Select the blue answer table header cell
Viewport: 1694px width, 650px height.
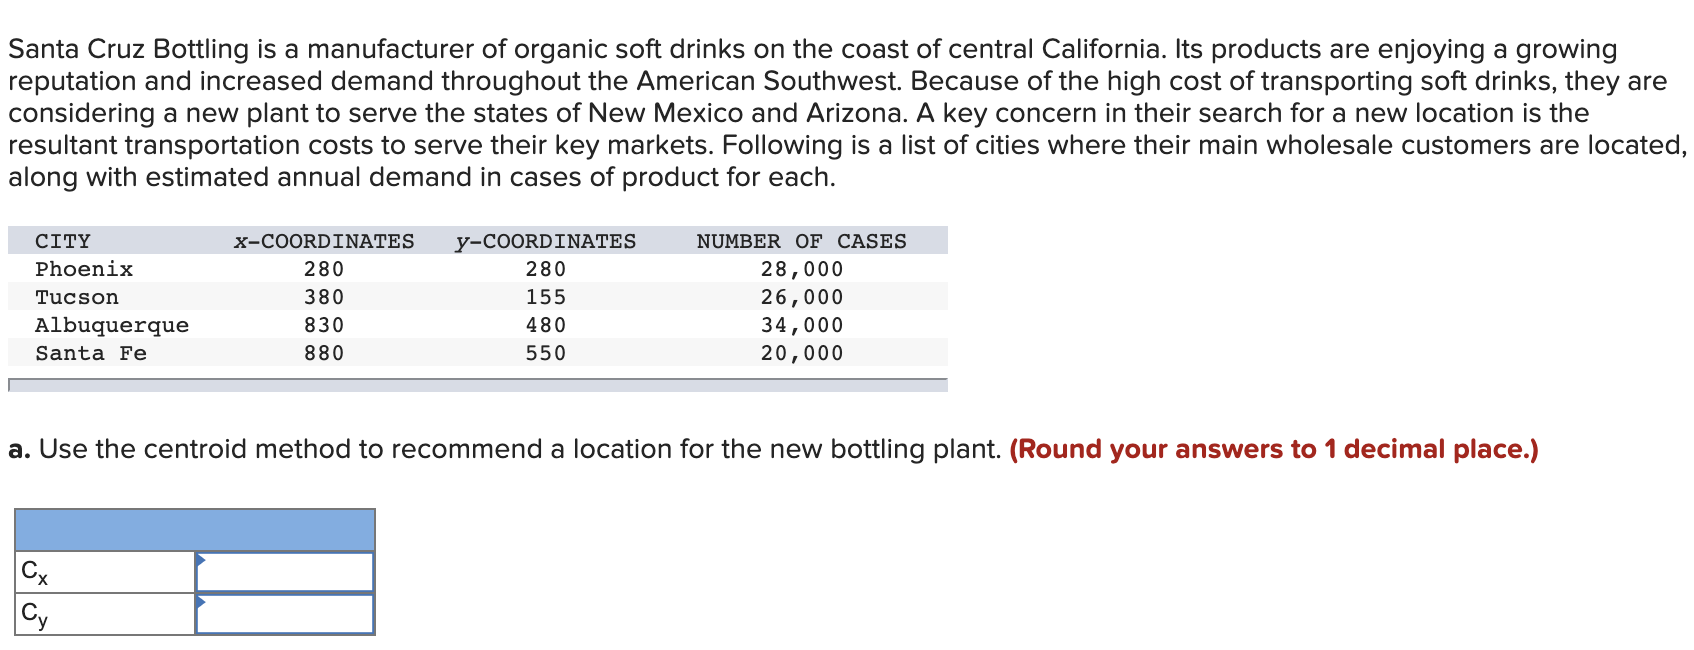(195, 527)
